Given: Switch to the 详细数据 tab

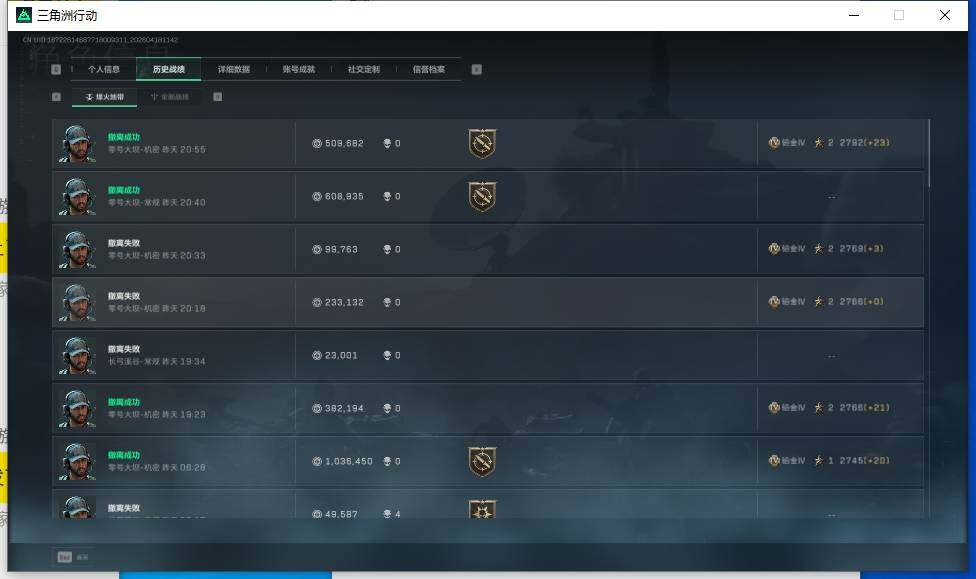Looking at the screenshot, I should (x=234, y=69).
